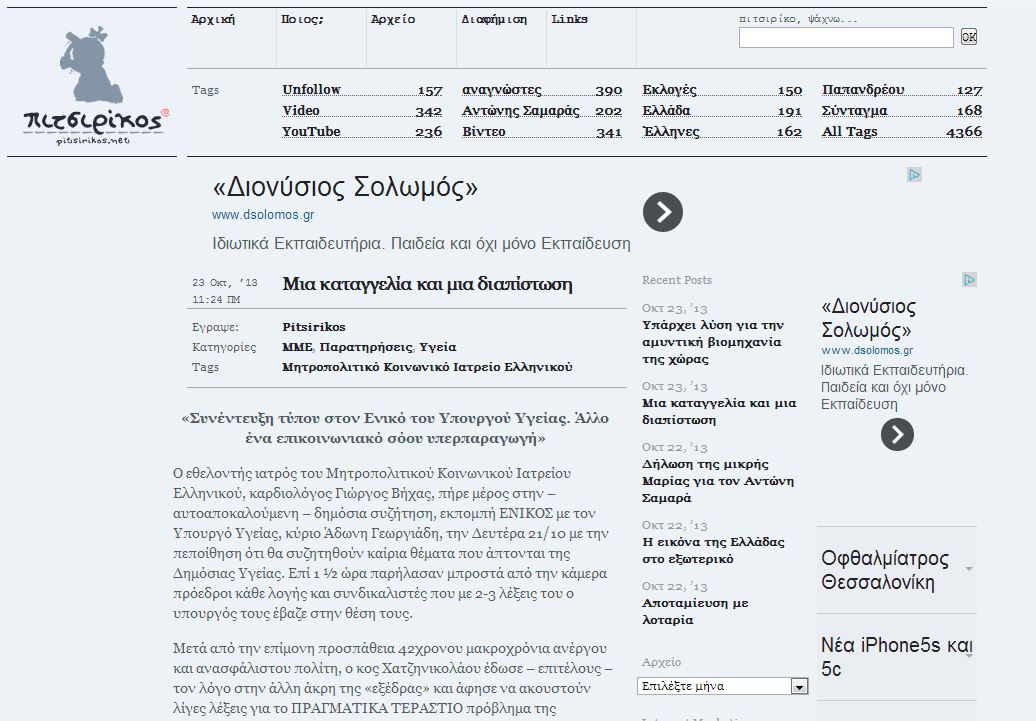Open the Διαφήμιση menu item
Screen dimensions: 1036x721
tap(494, 20)
